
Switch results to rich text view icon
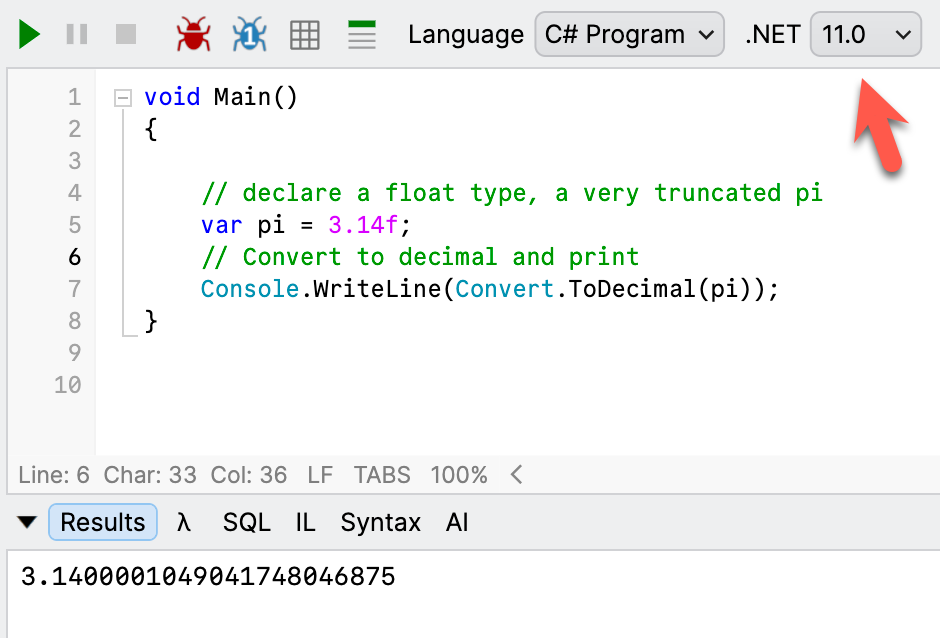click(361, 35)
